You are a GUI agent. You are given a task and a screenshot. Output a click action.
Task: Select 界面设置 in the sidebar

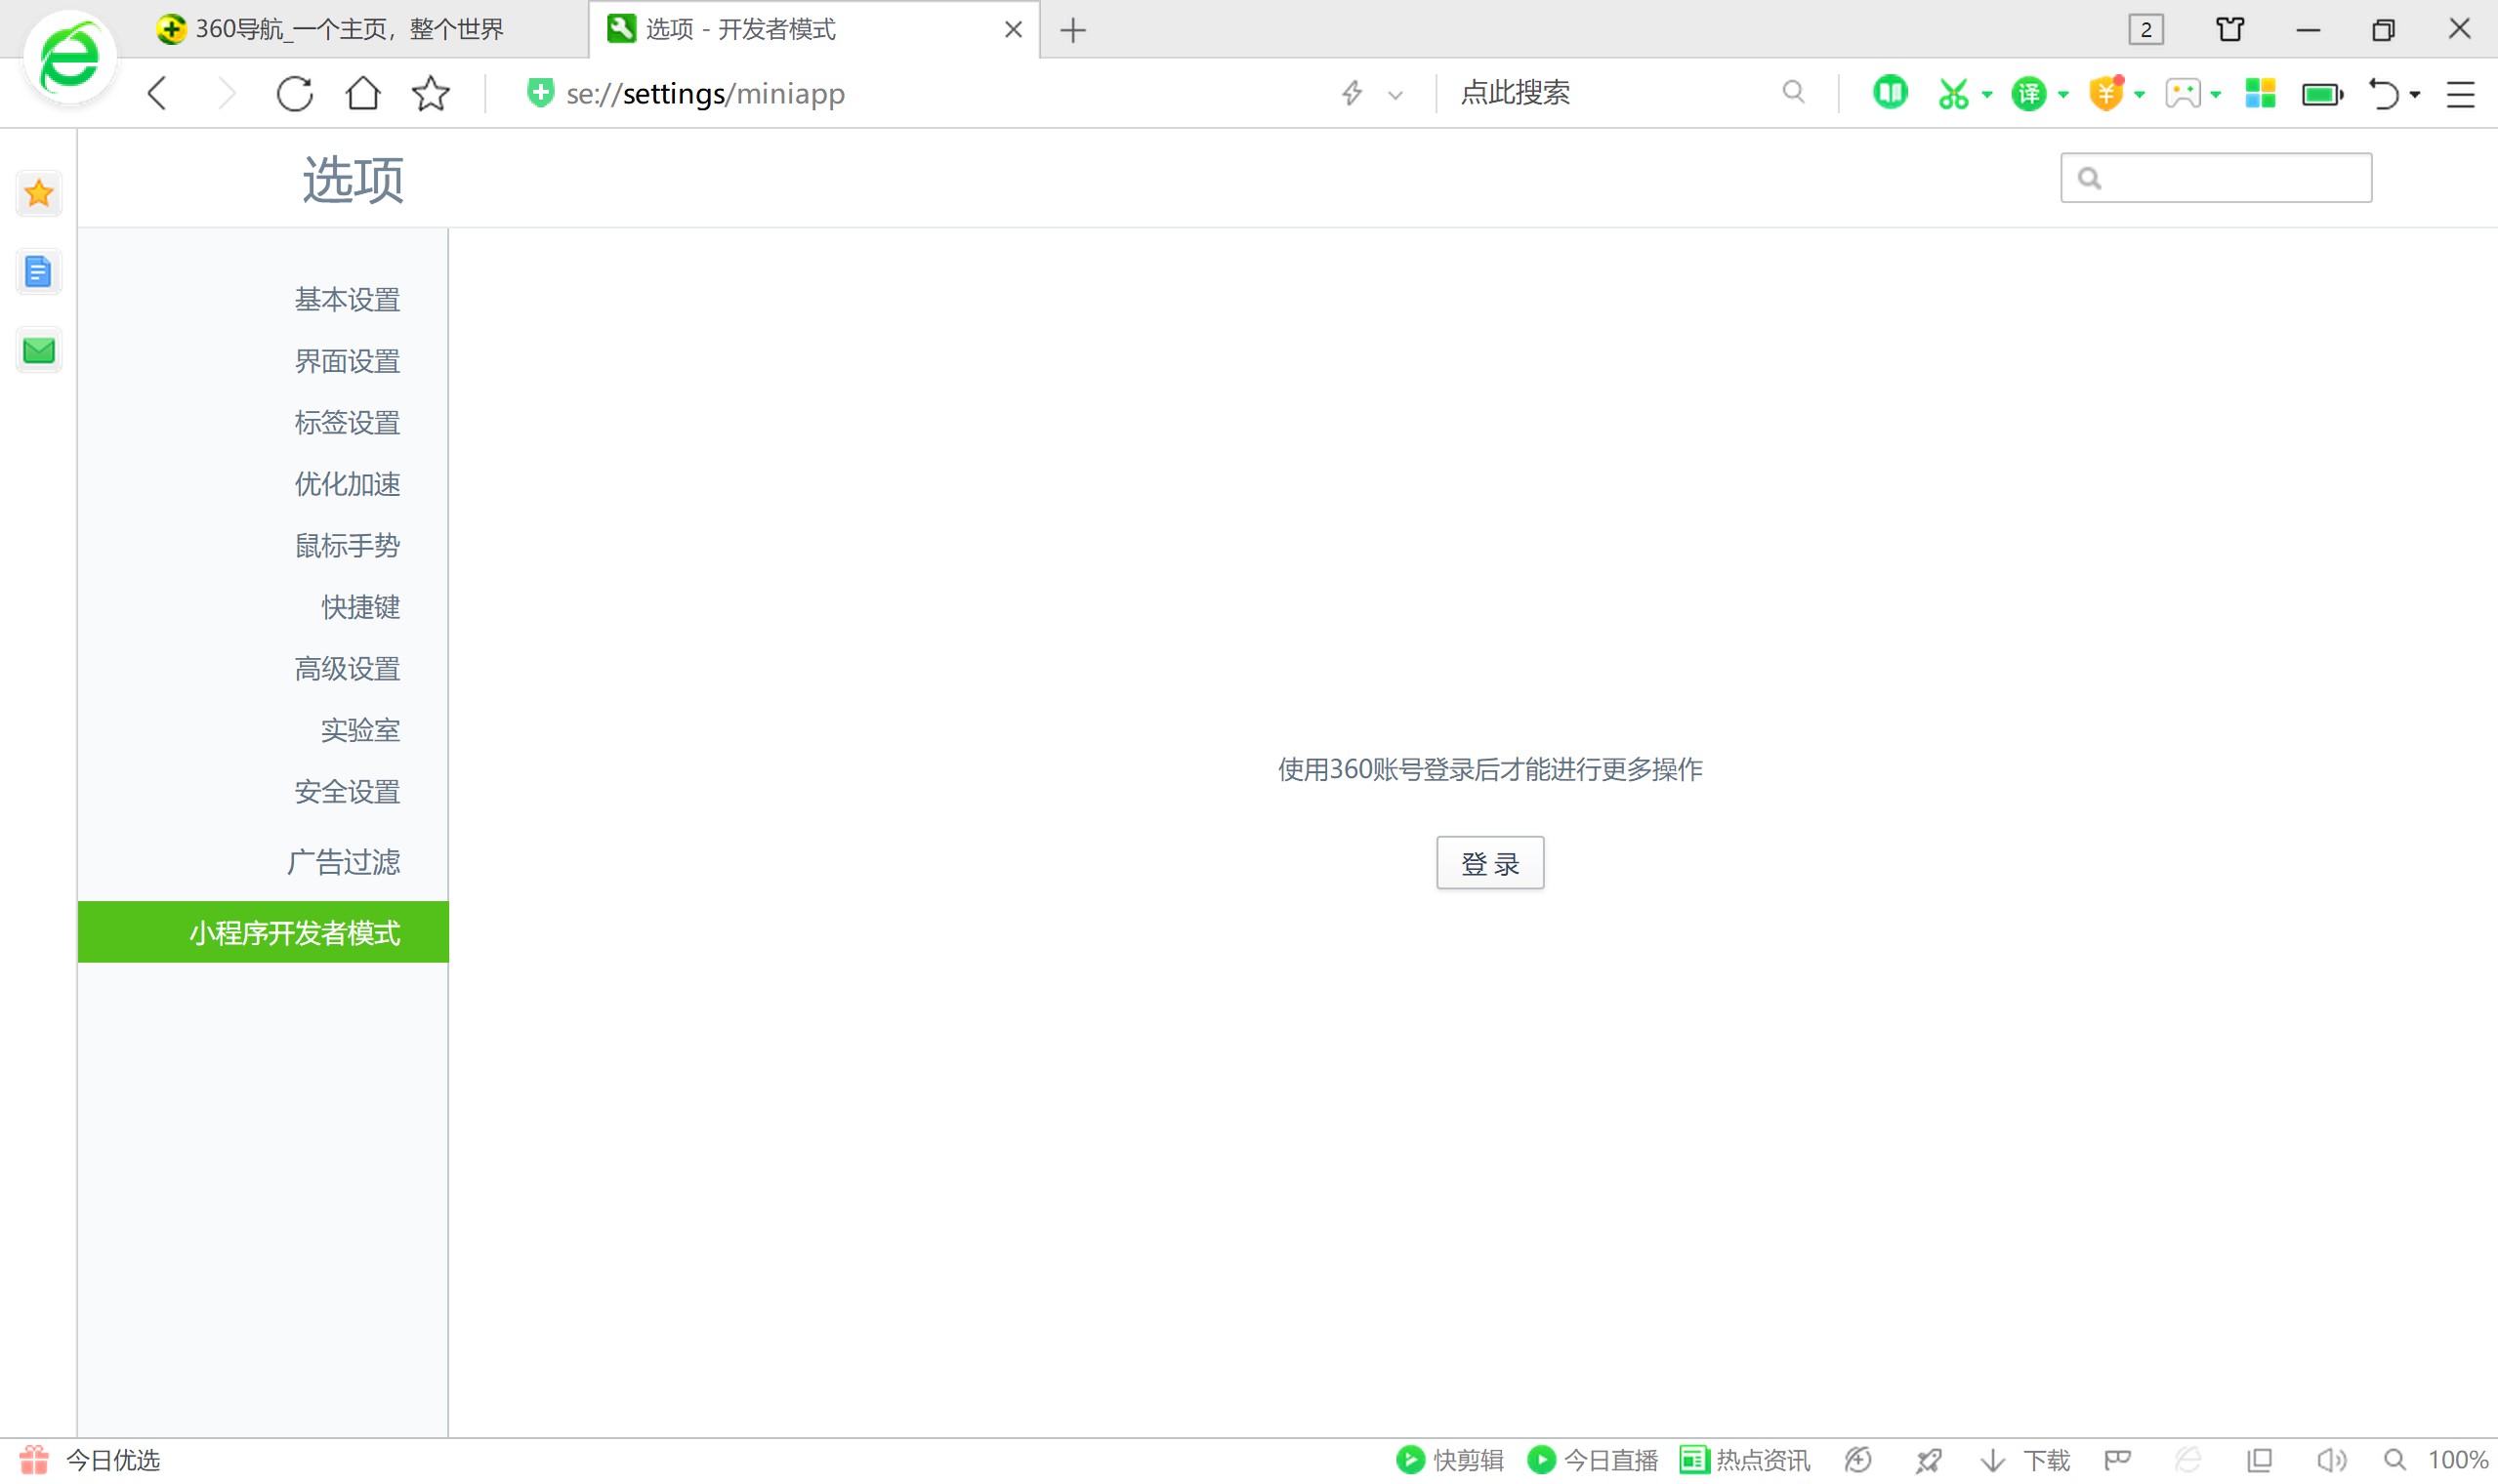tap(347, 361)
